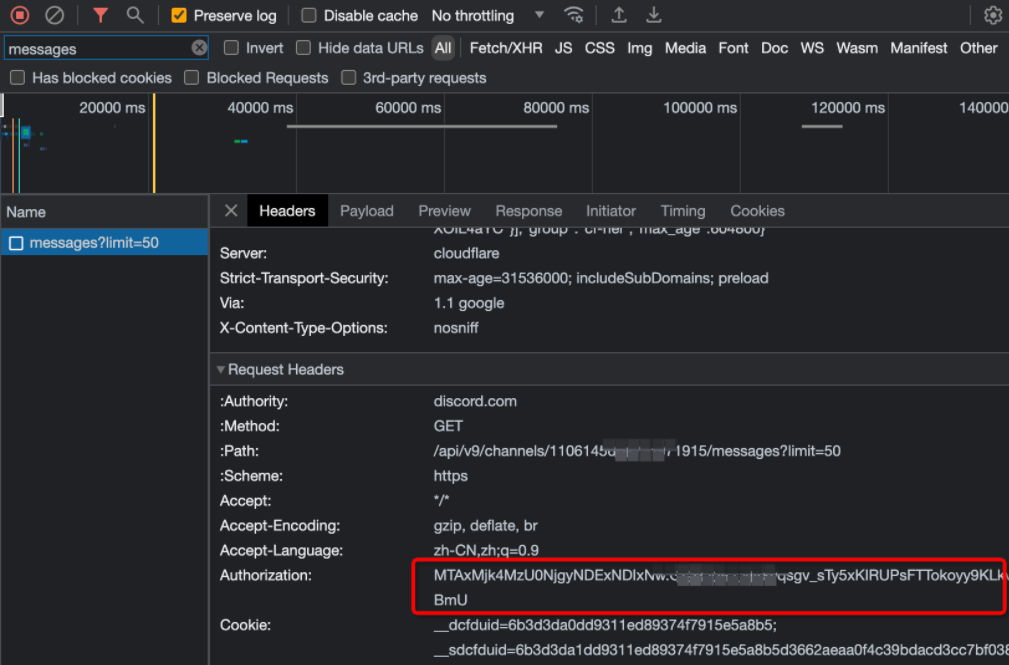Filter by WS requests
This screenshot has width=1009, height=665.
[x=812, y=48]
